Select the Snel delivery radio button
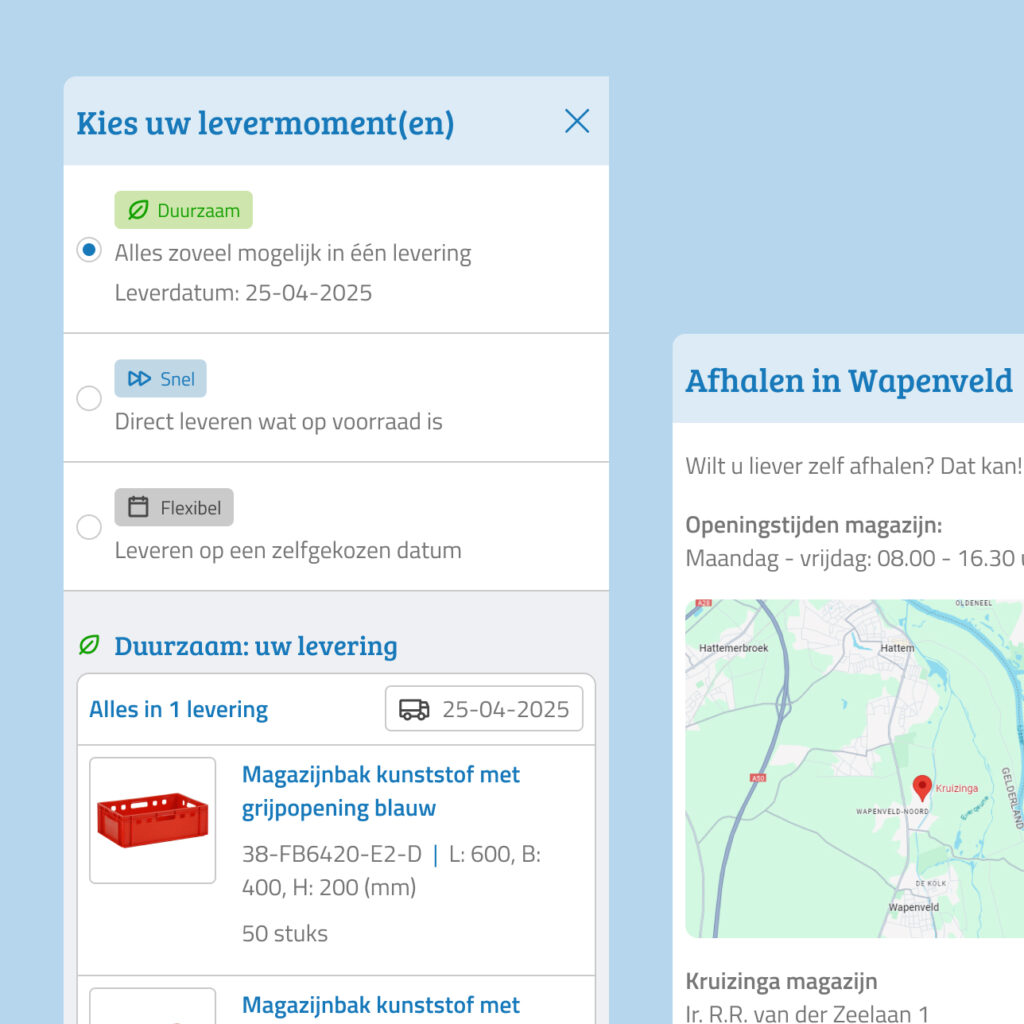This screenshot has height=1024, width=1024. pyautogui.click(x=89, y=398)
